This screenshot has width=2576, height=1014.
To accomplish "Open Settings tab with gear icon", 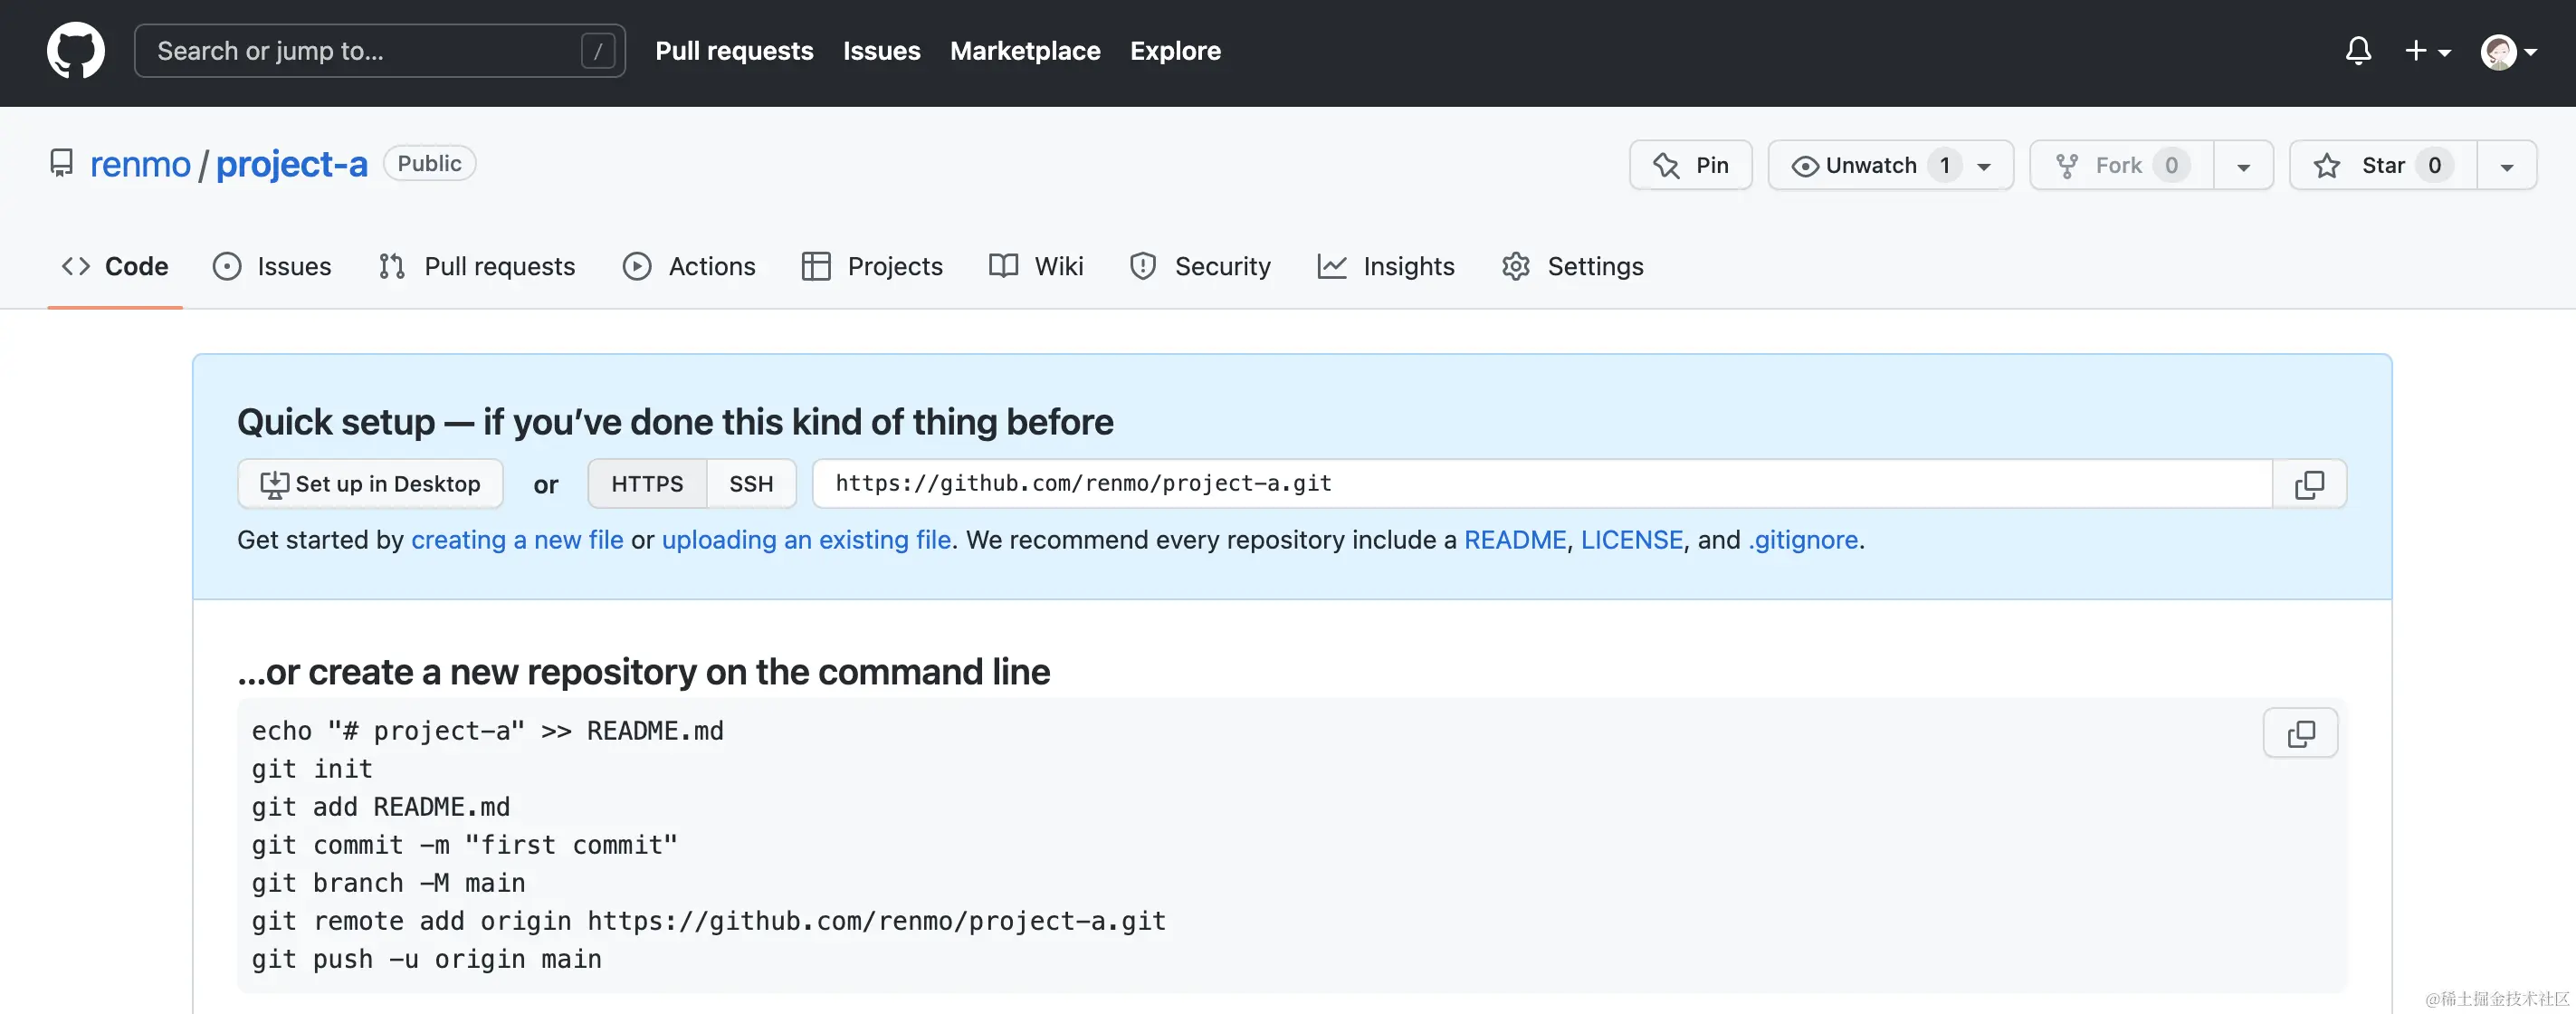I will click(x=1572, y=266).
